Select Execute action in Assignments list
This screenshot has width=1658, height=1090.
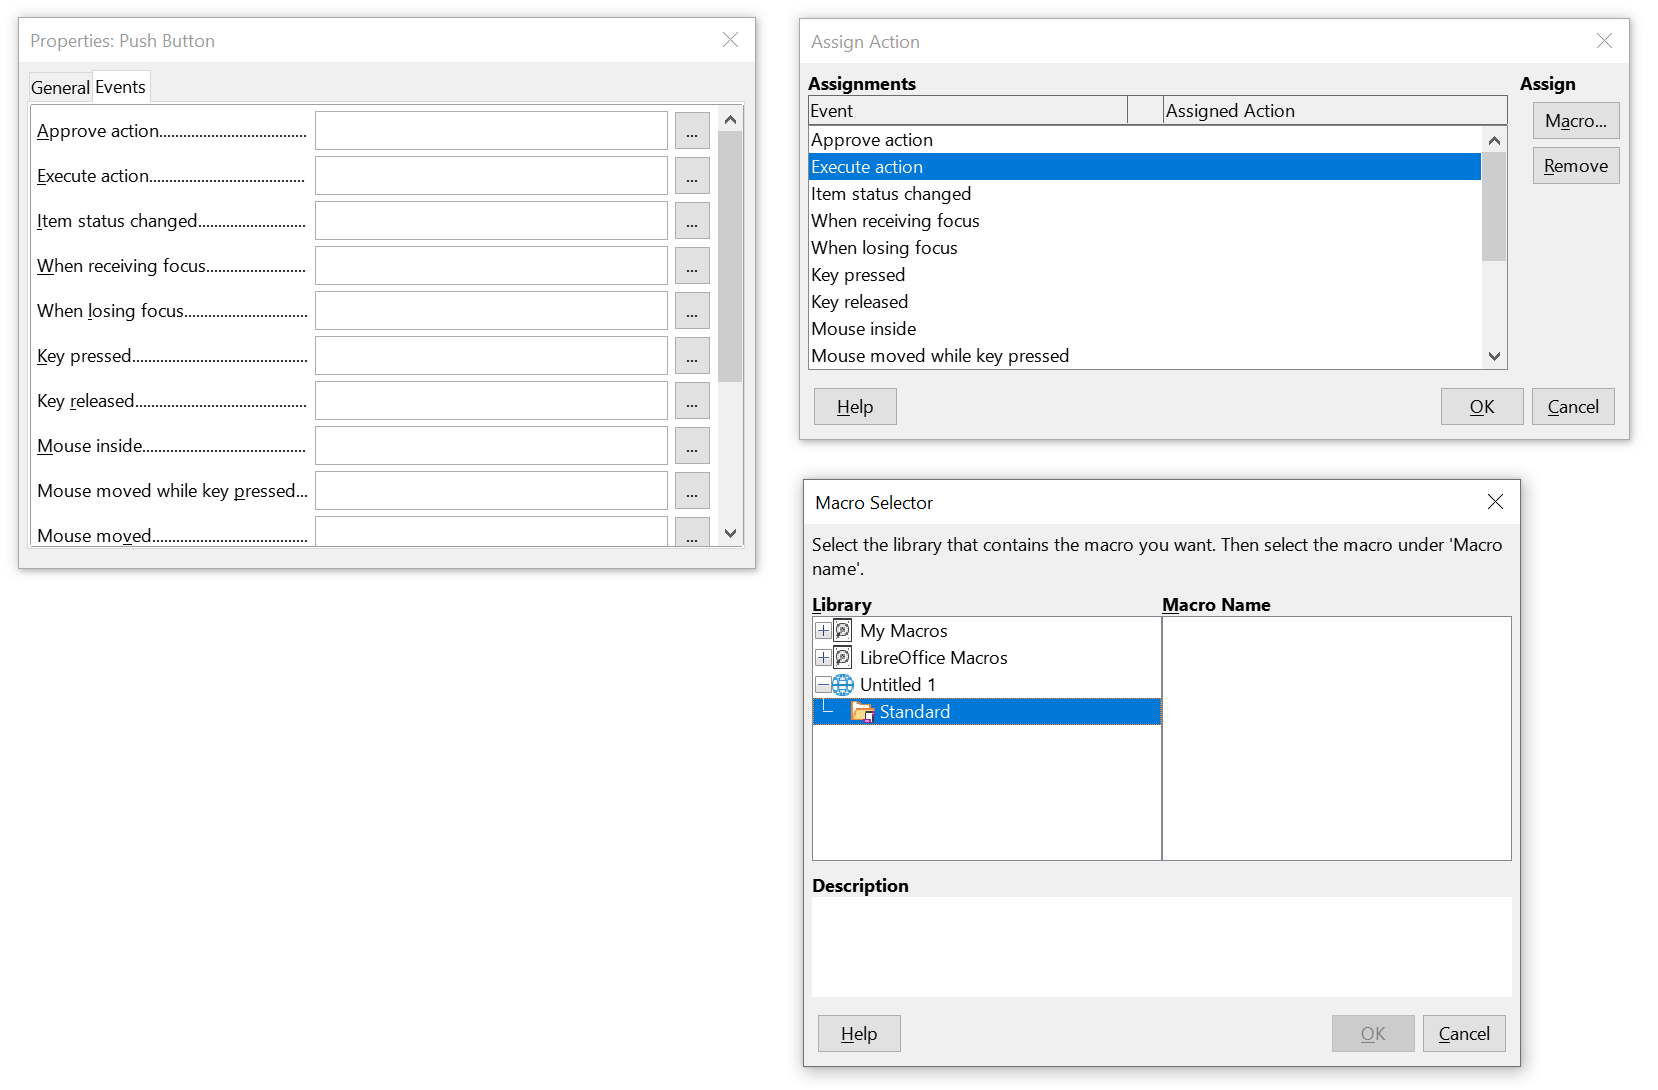(x=1144, y=167)
